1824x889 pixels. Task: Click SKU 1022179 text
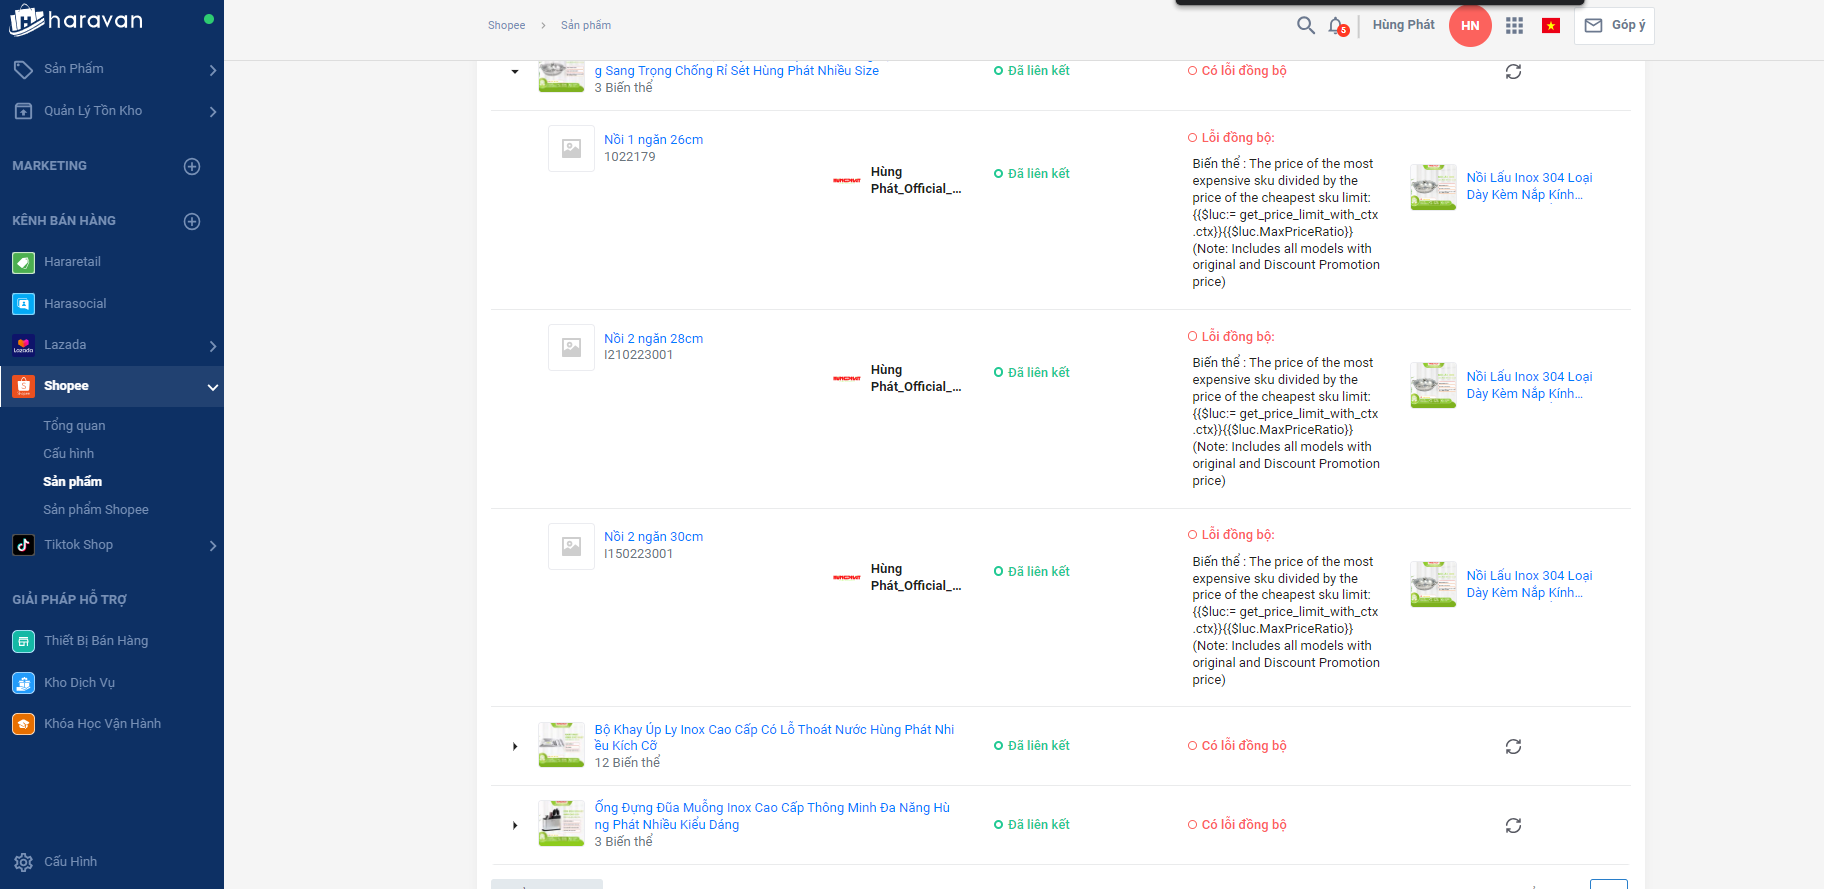point(630,157)
